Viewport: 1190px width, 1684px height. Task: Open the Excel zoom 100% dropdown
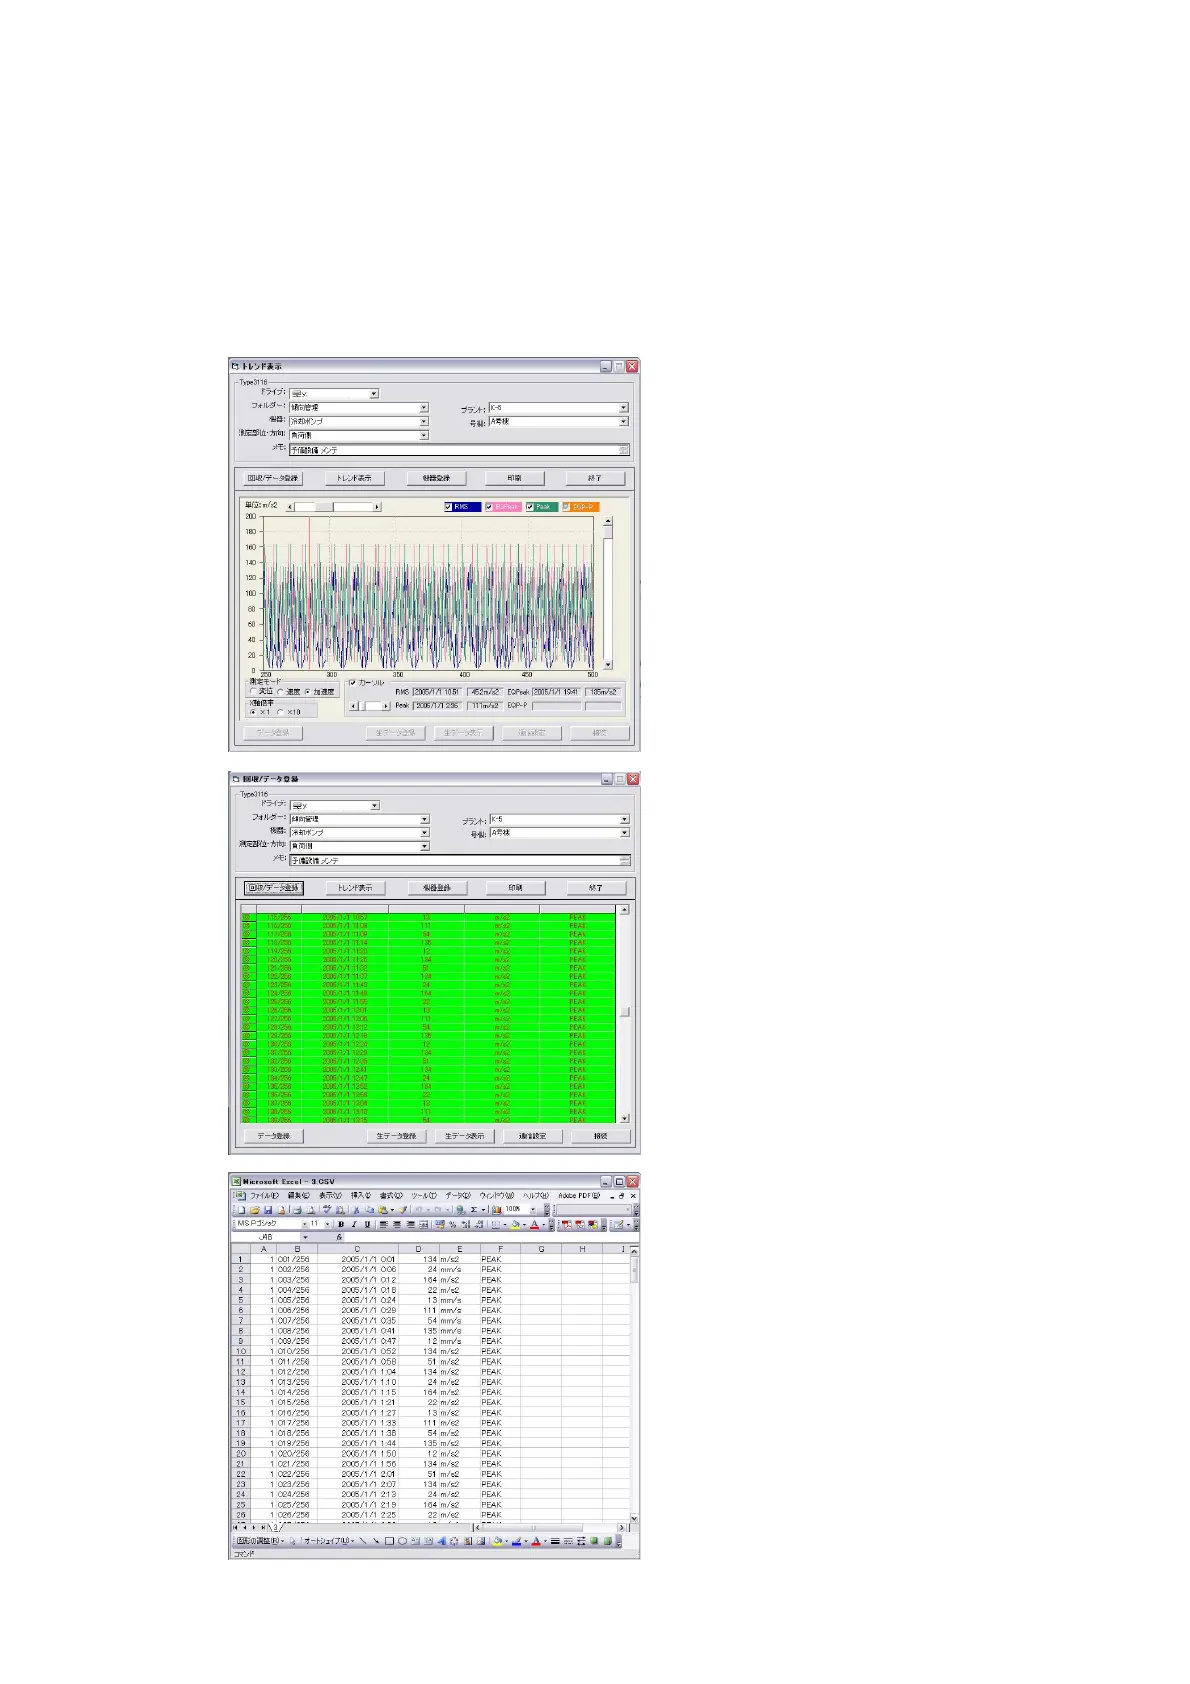coord(532,1210)
